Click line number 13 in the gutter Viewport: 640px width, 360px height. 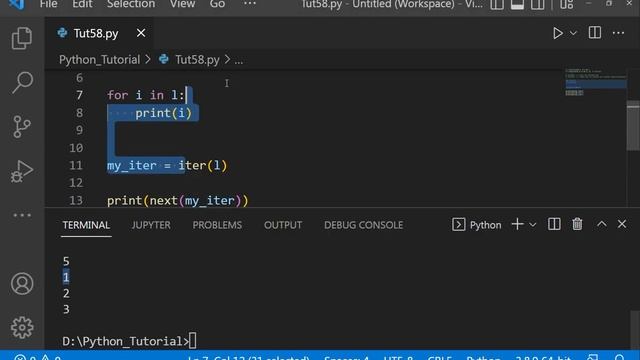click(76, 201)
